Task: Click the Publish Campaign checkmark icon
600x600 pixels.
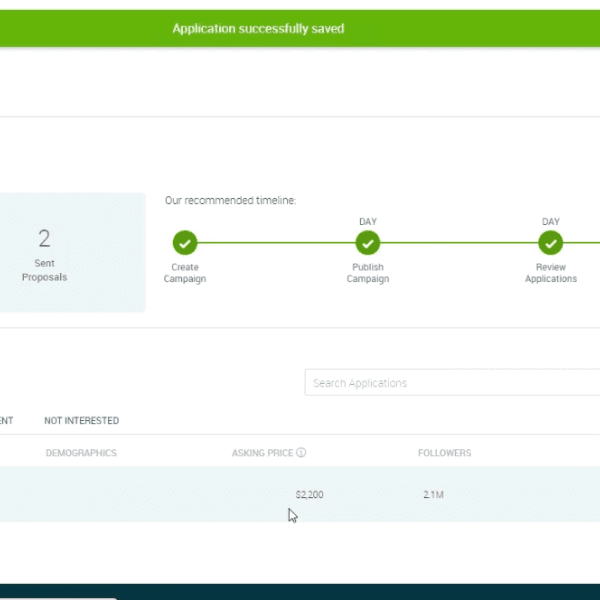Action: (368, 243)
